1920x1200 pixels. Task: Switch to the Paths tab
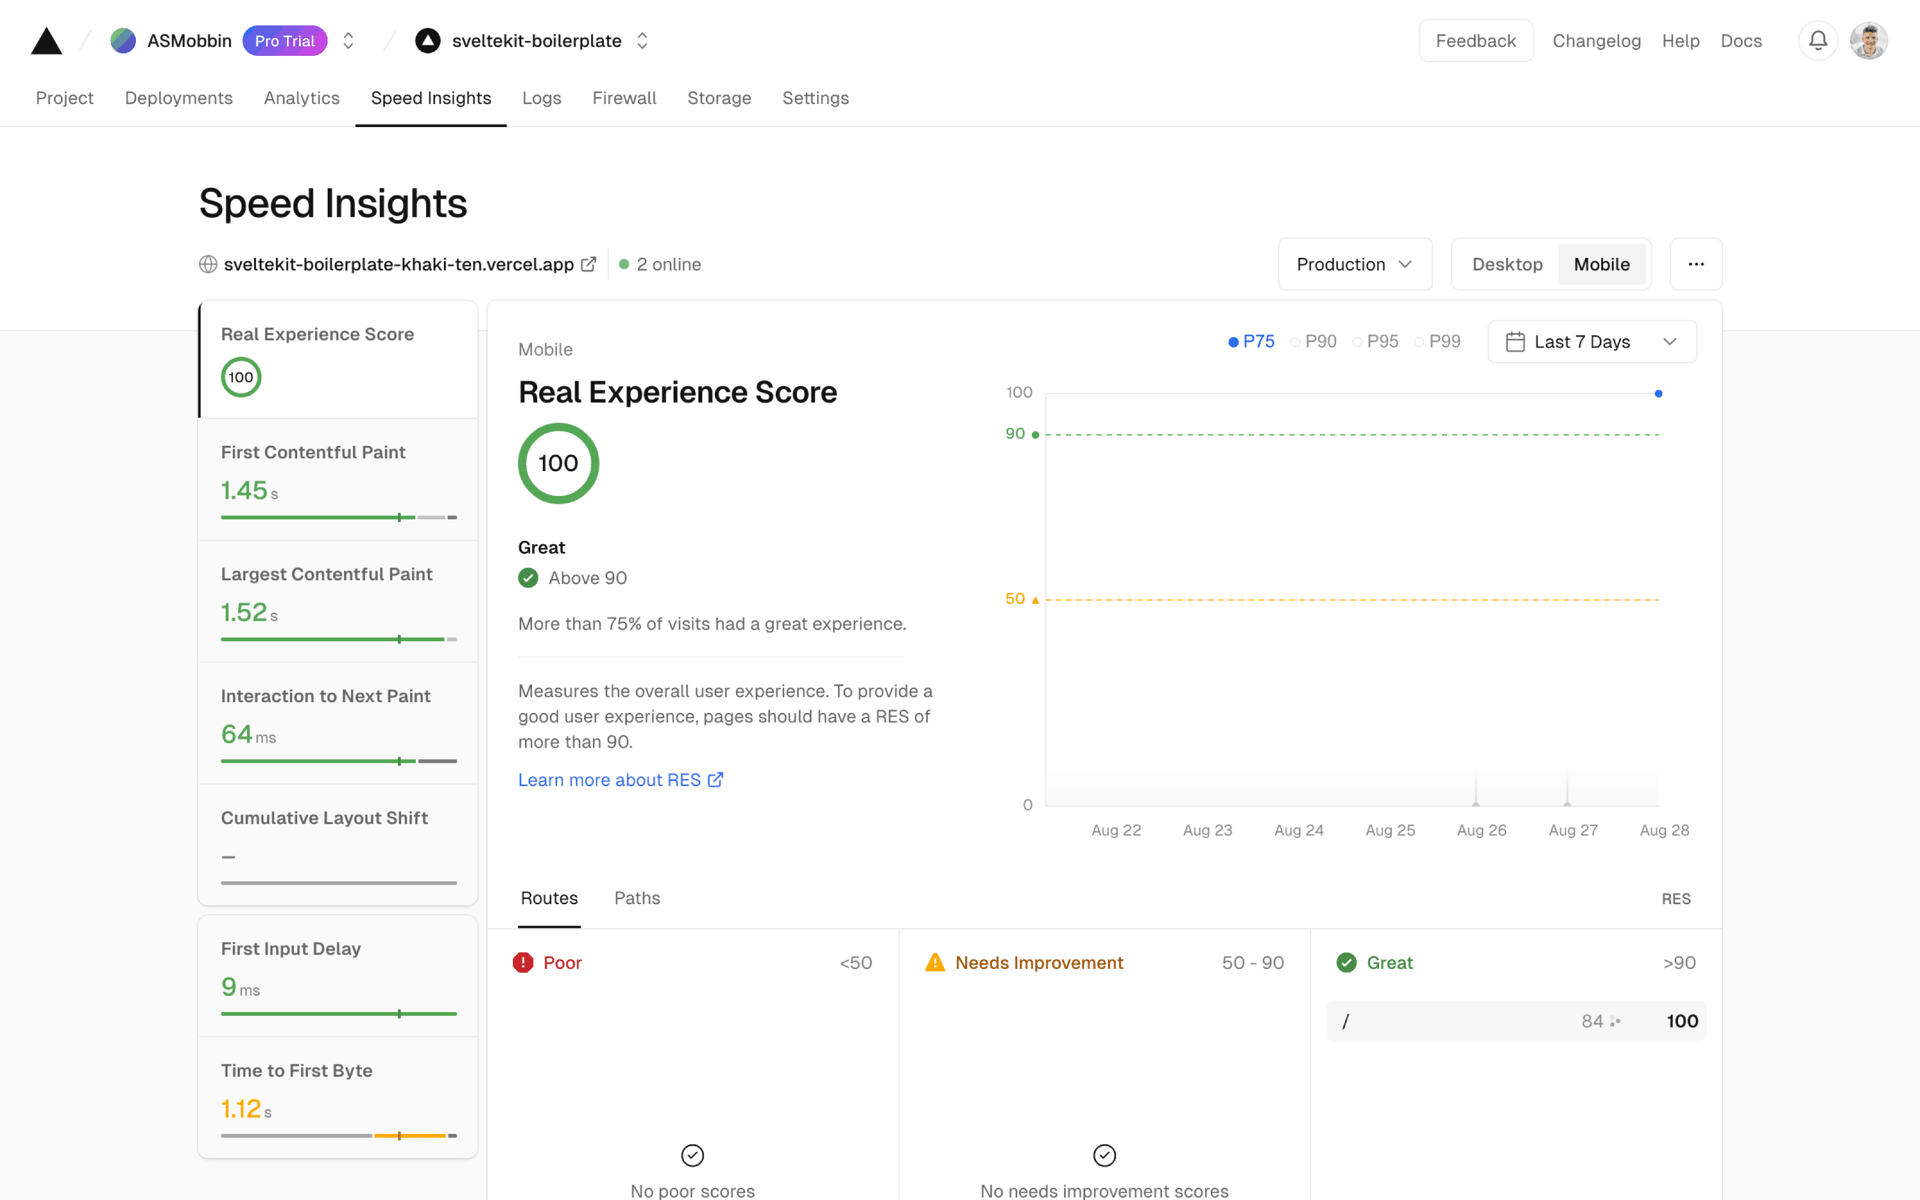coord(637,898)
